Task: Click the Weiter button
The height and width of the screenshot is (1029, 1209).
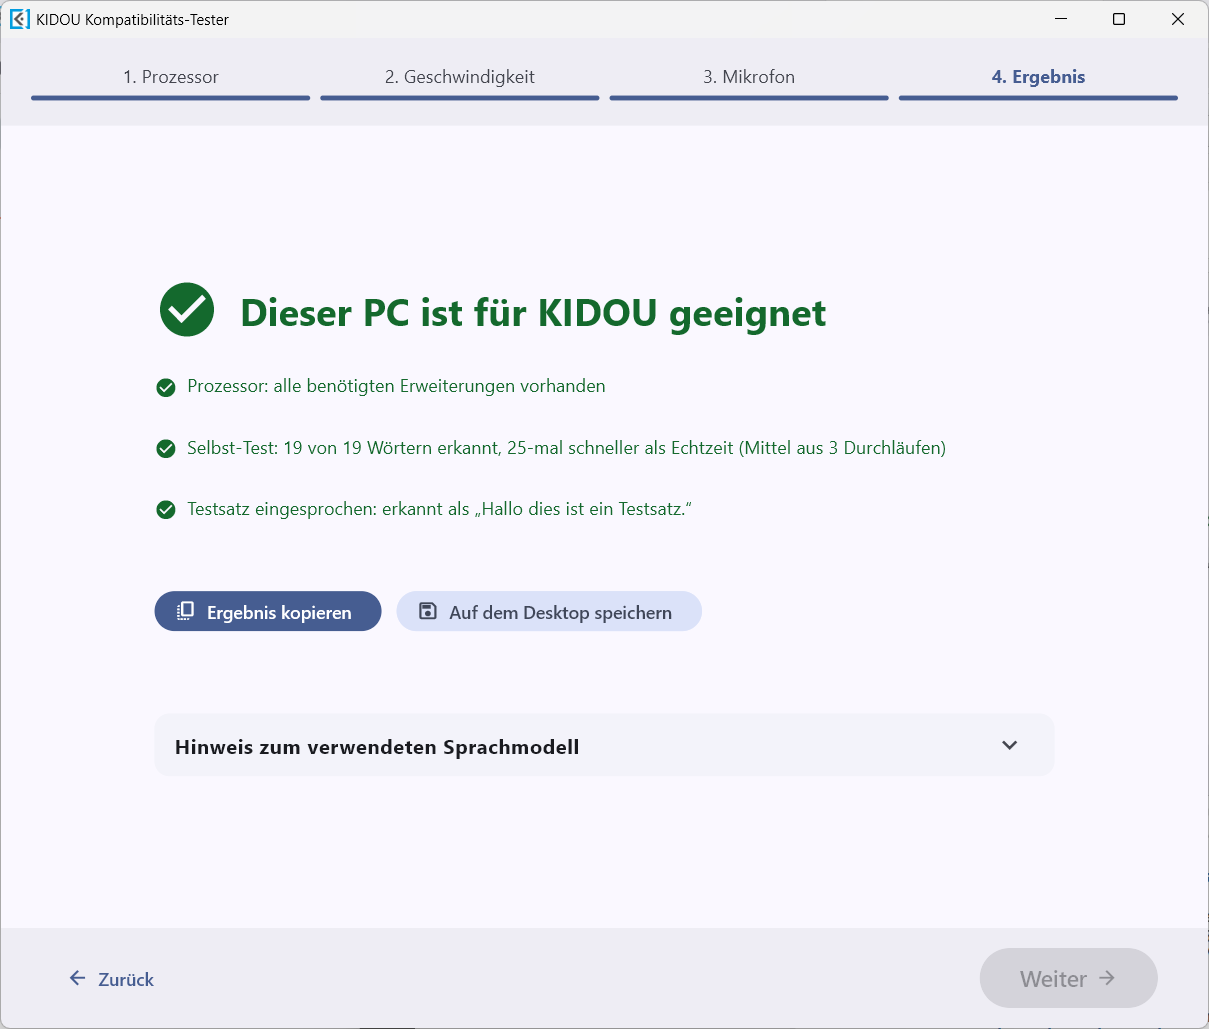Action: coord(1069,978)
